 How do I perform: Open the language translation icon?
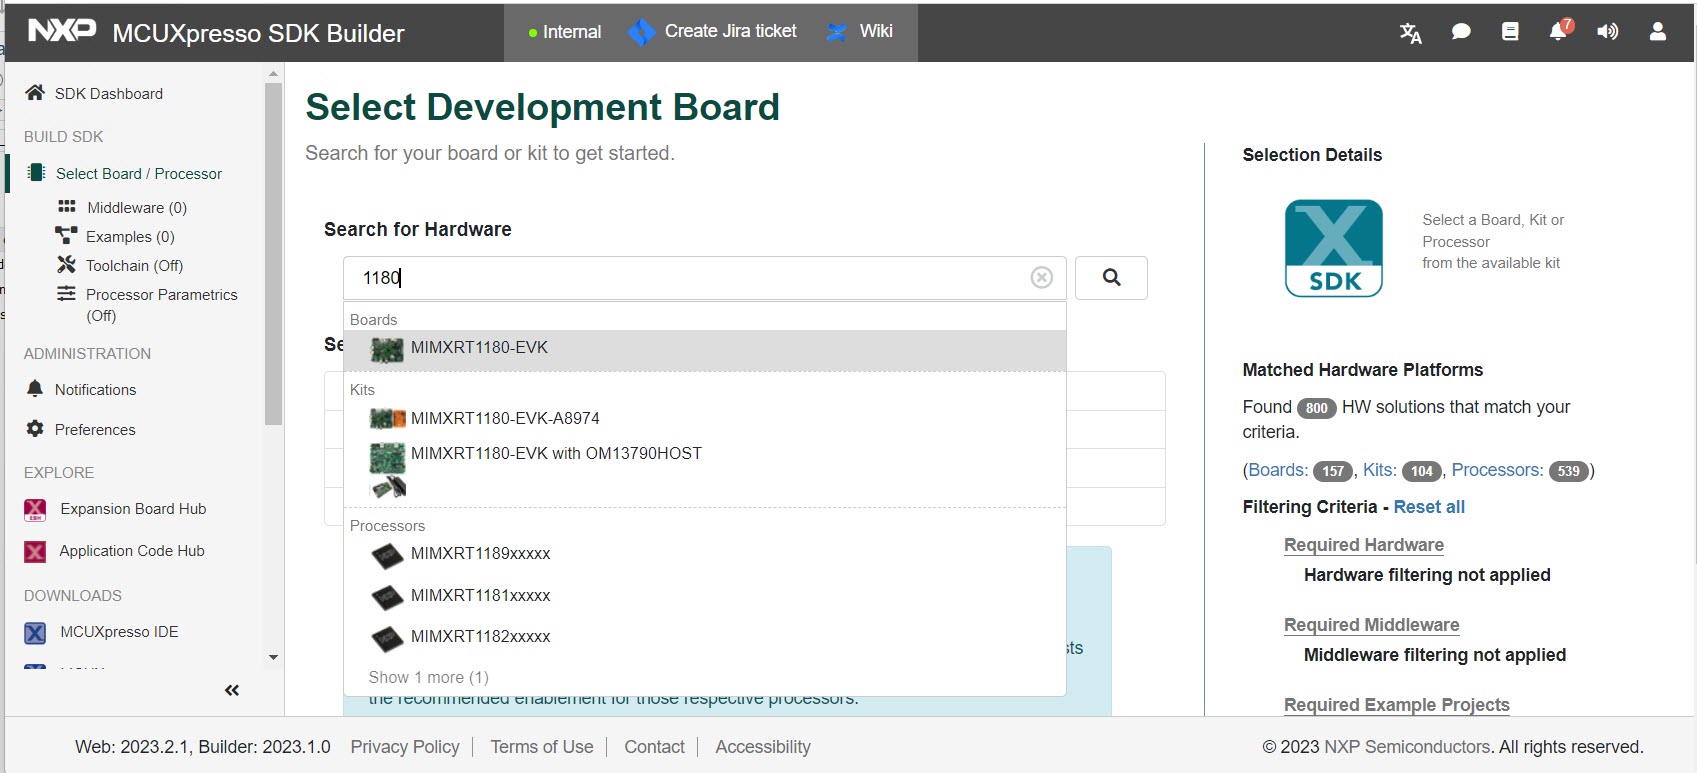[x=1410, y=33]
